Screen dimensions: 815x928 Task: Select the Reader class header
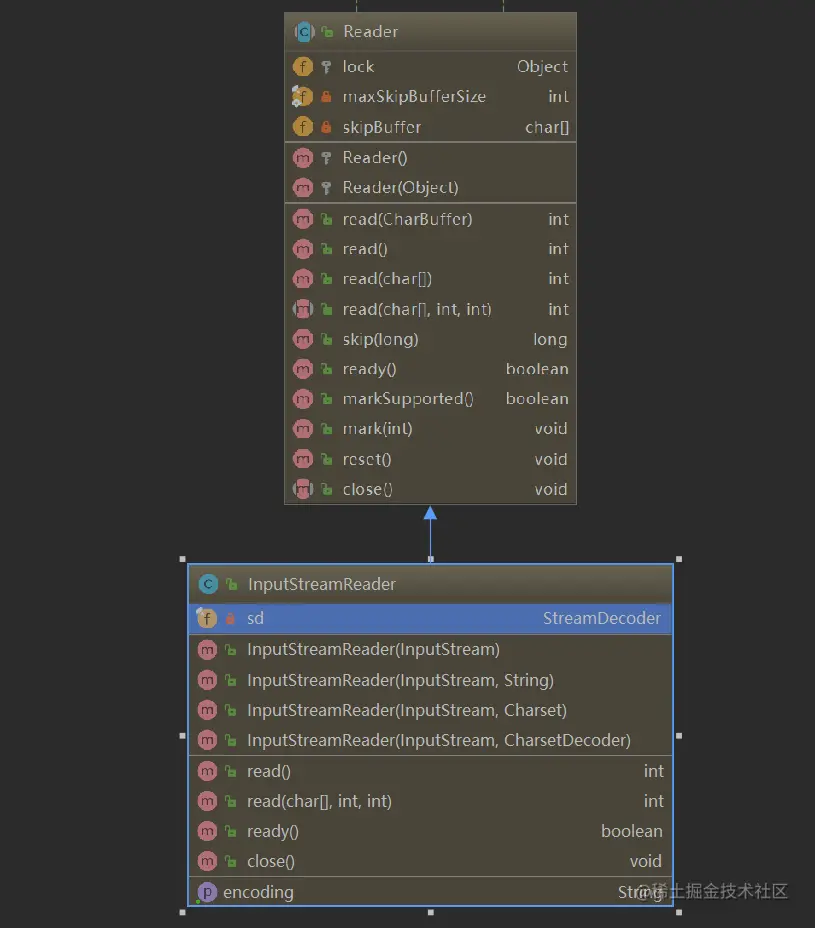click(430, 31)
